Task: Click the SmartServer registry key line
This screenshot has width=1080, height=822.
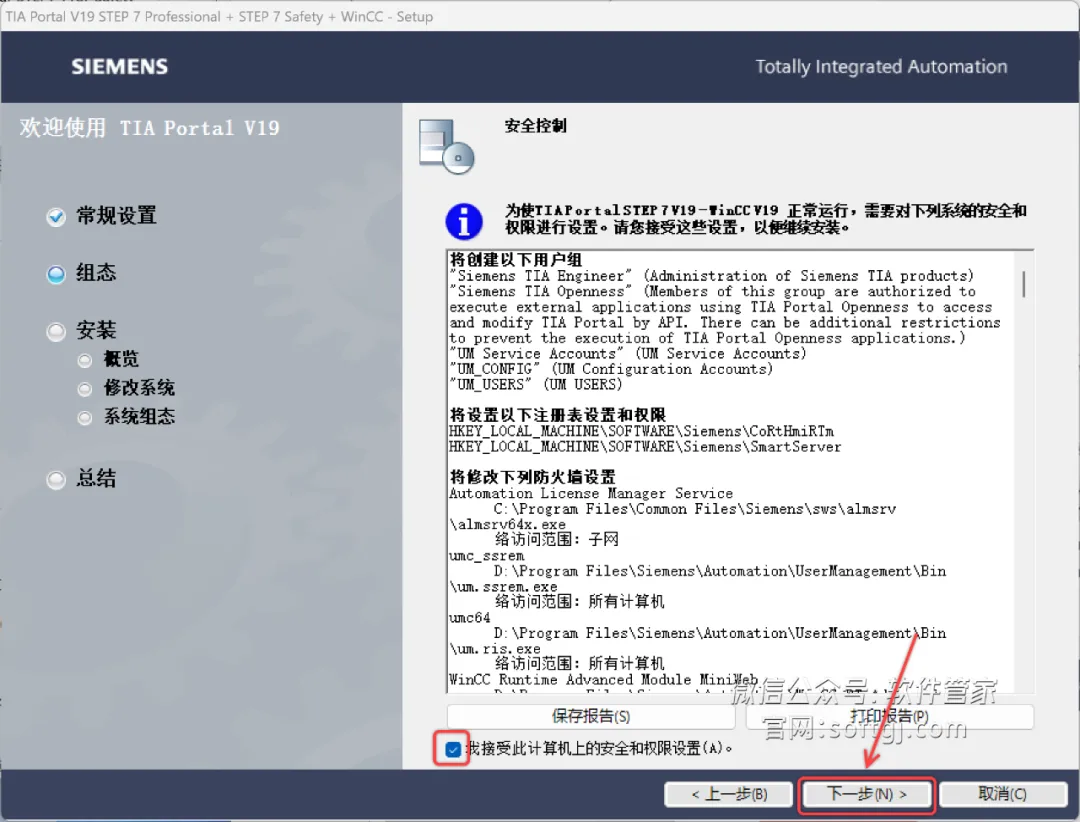Action: [x=645, y=446]
